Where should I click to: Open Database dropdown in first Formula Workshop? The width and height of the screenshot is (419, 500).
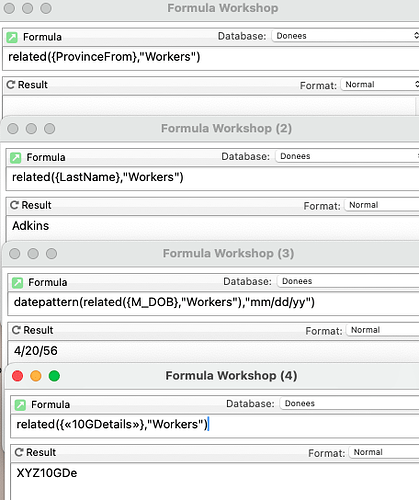click(x=345, y=36)
